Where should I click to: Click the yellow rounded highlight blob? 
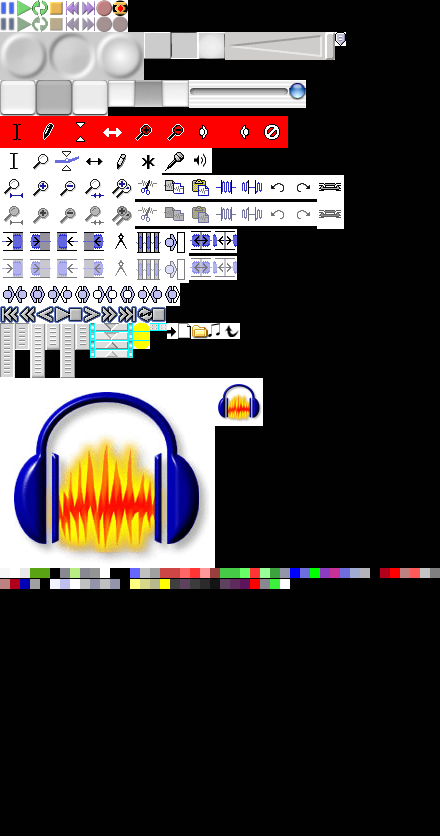[x=141, y=335]
